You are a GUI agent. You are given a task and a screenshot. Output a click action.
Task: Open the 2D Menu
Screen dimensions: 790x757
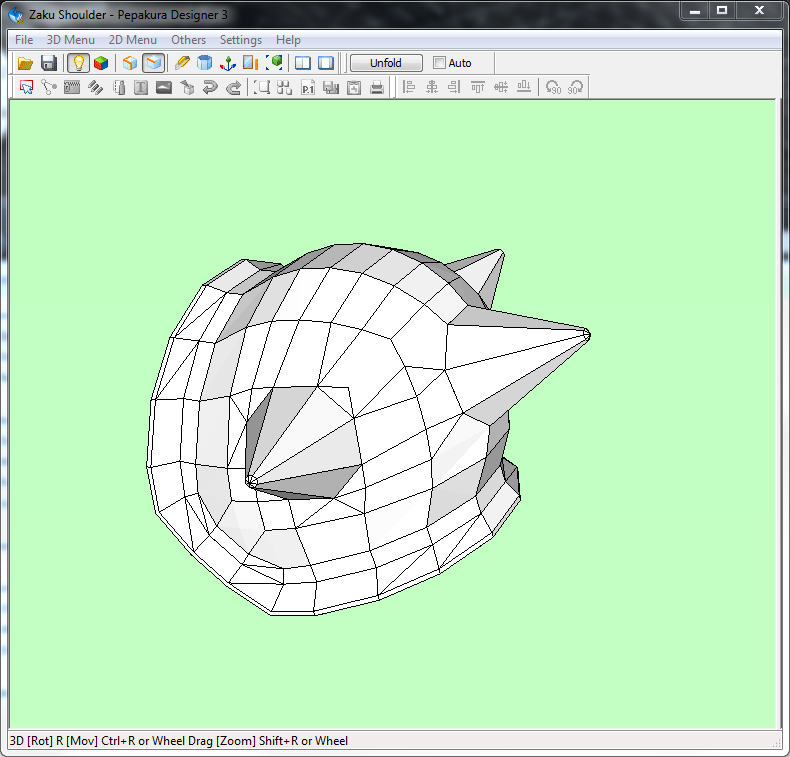click(133, 40)
